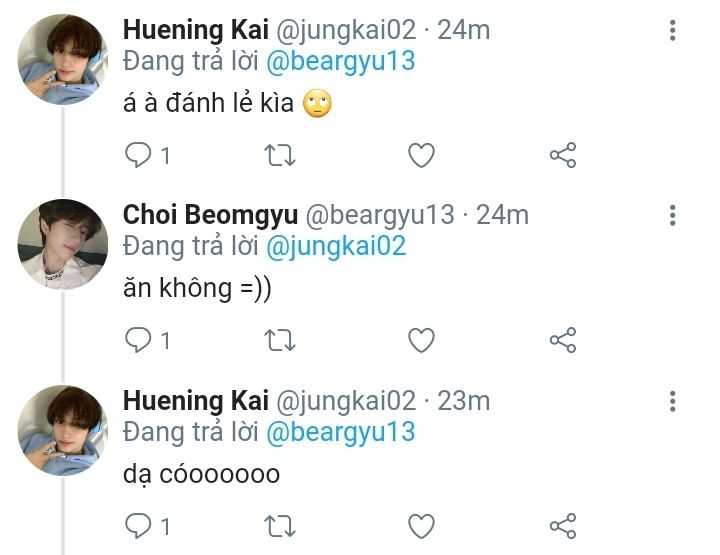
Task: Open the Choi Beomgyu display name
Action: tap(210, 215)
